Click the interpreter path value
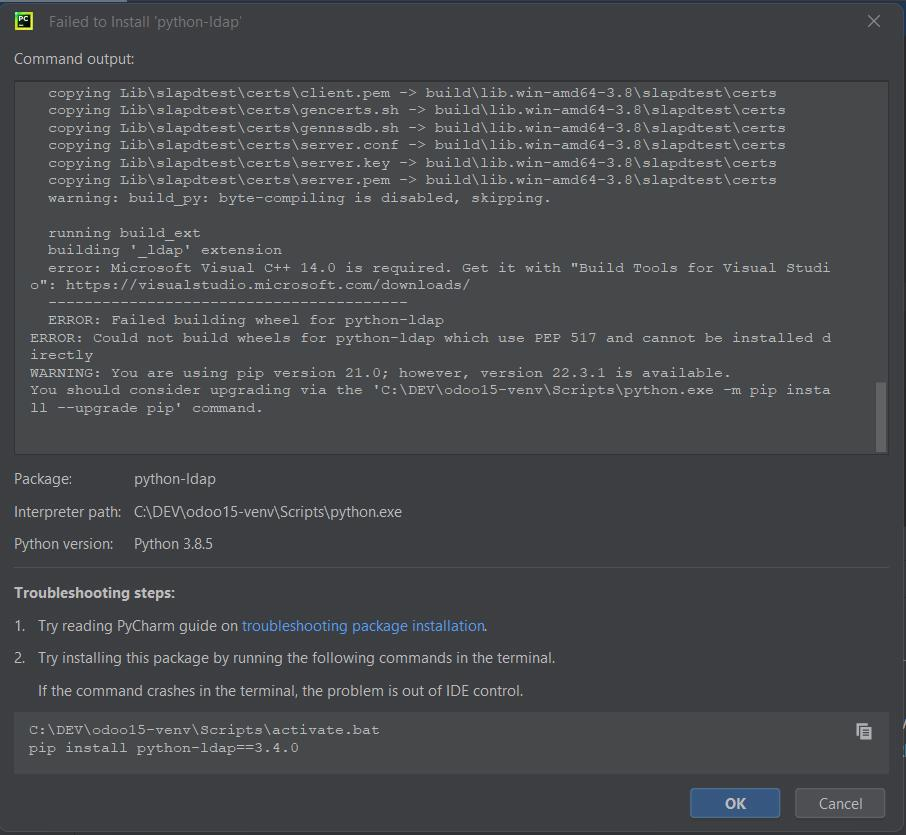Viewport: 906px width, 835px height. [268, 512]
